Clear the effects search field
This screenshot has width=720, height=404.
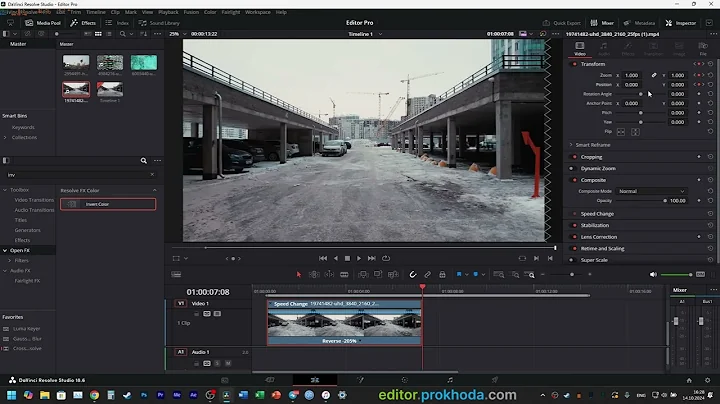(152, 174)
